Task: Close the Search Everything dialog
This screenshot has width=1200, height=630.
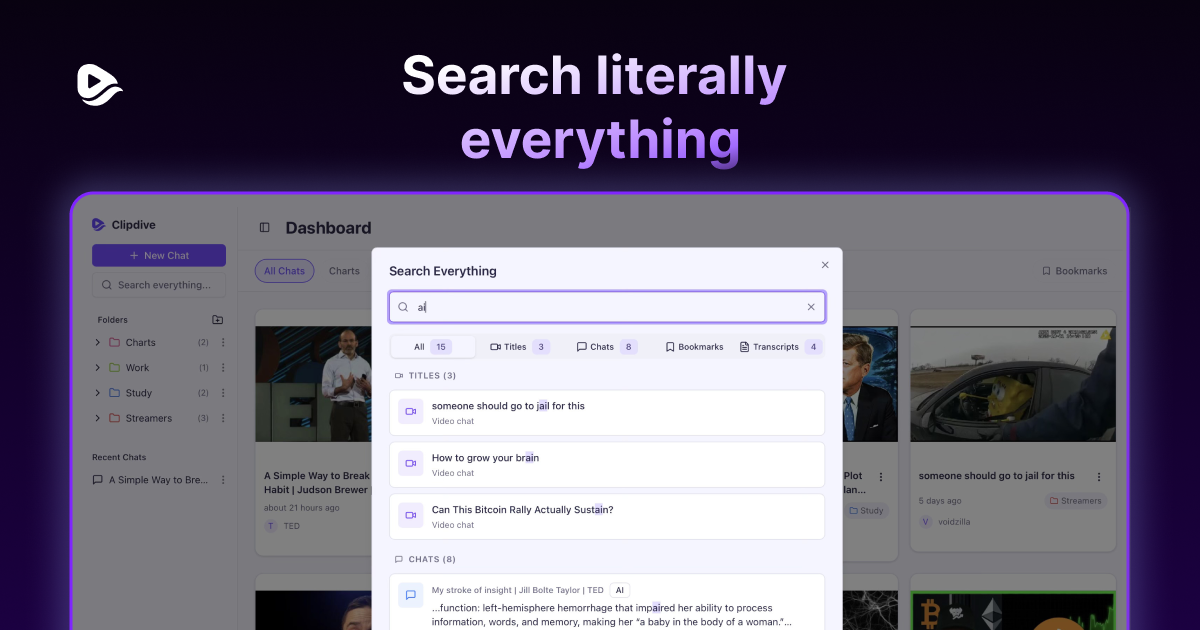Action: pyautogui.click(x=825, y=265)
